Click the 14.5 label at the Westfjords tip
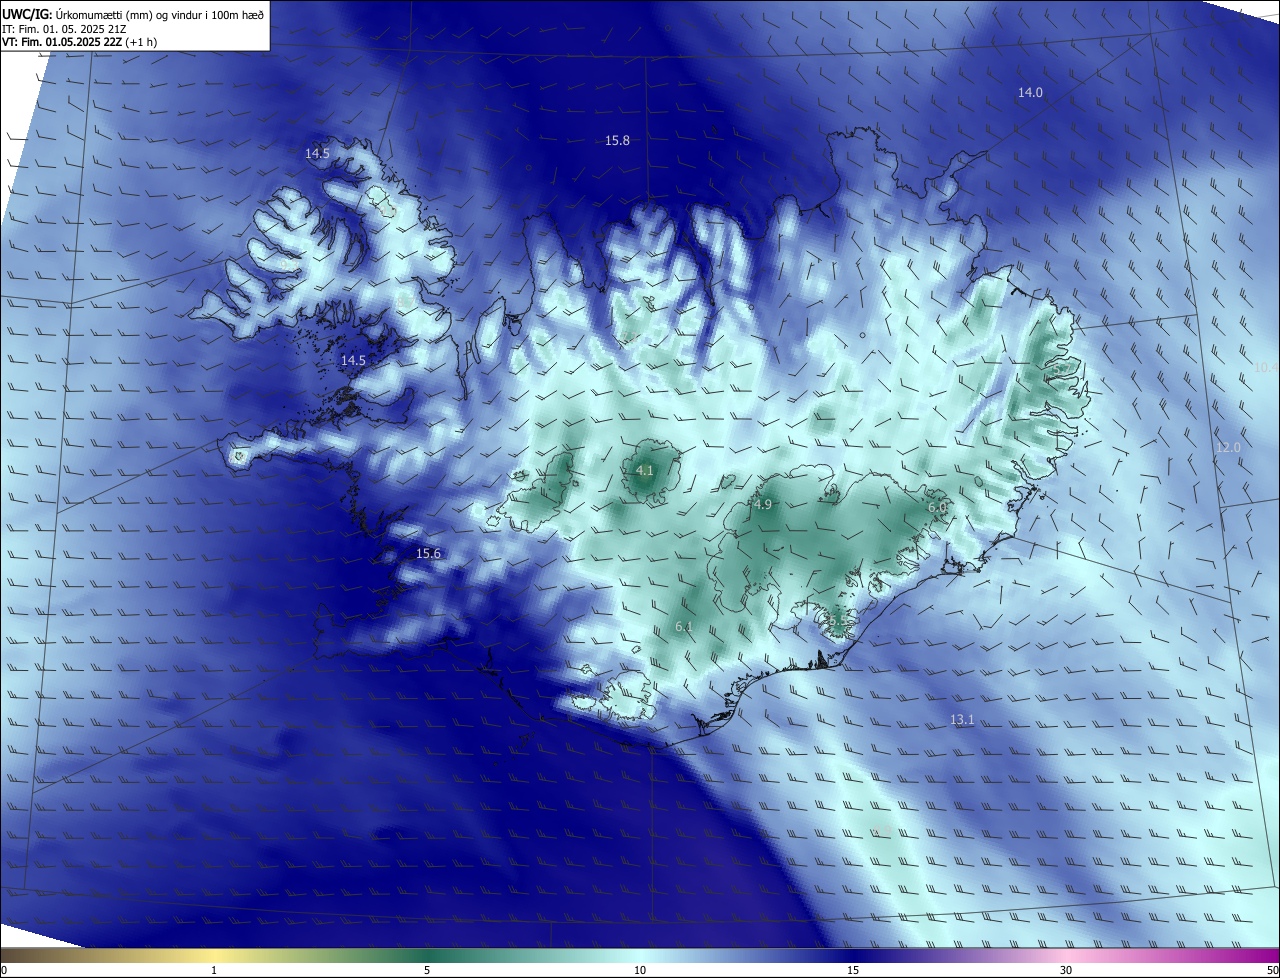 click(x=317, y=153)
